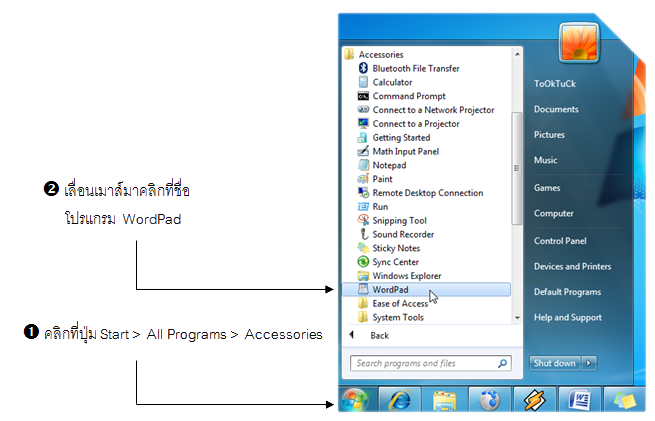Viewport: 655px width, 421px height.
Task: Open Notepad from Accessories
Action: coord(389,165)
